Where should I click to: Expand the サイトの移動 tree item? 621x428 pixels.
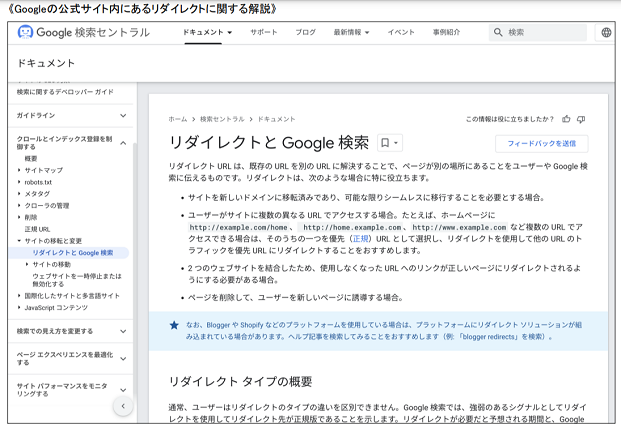27,264
